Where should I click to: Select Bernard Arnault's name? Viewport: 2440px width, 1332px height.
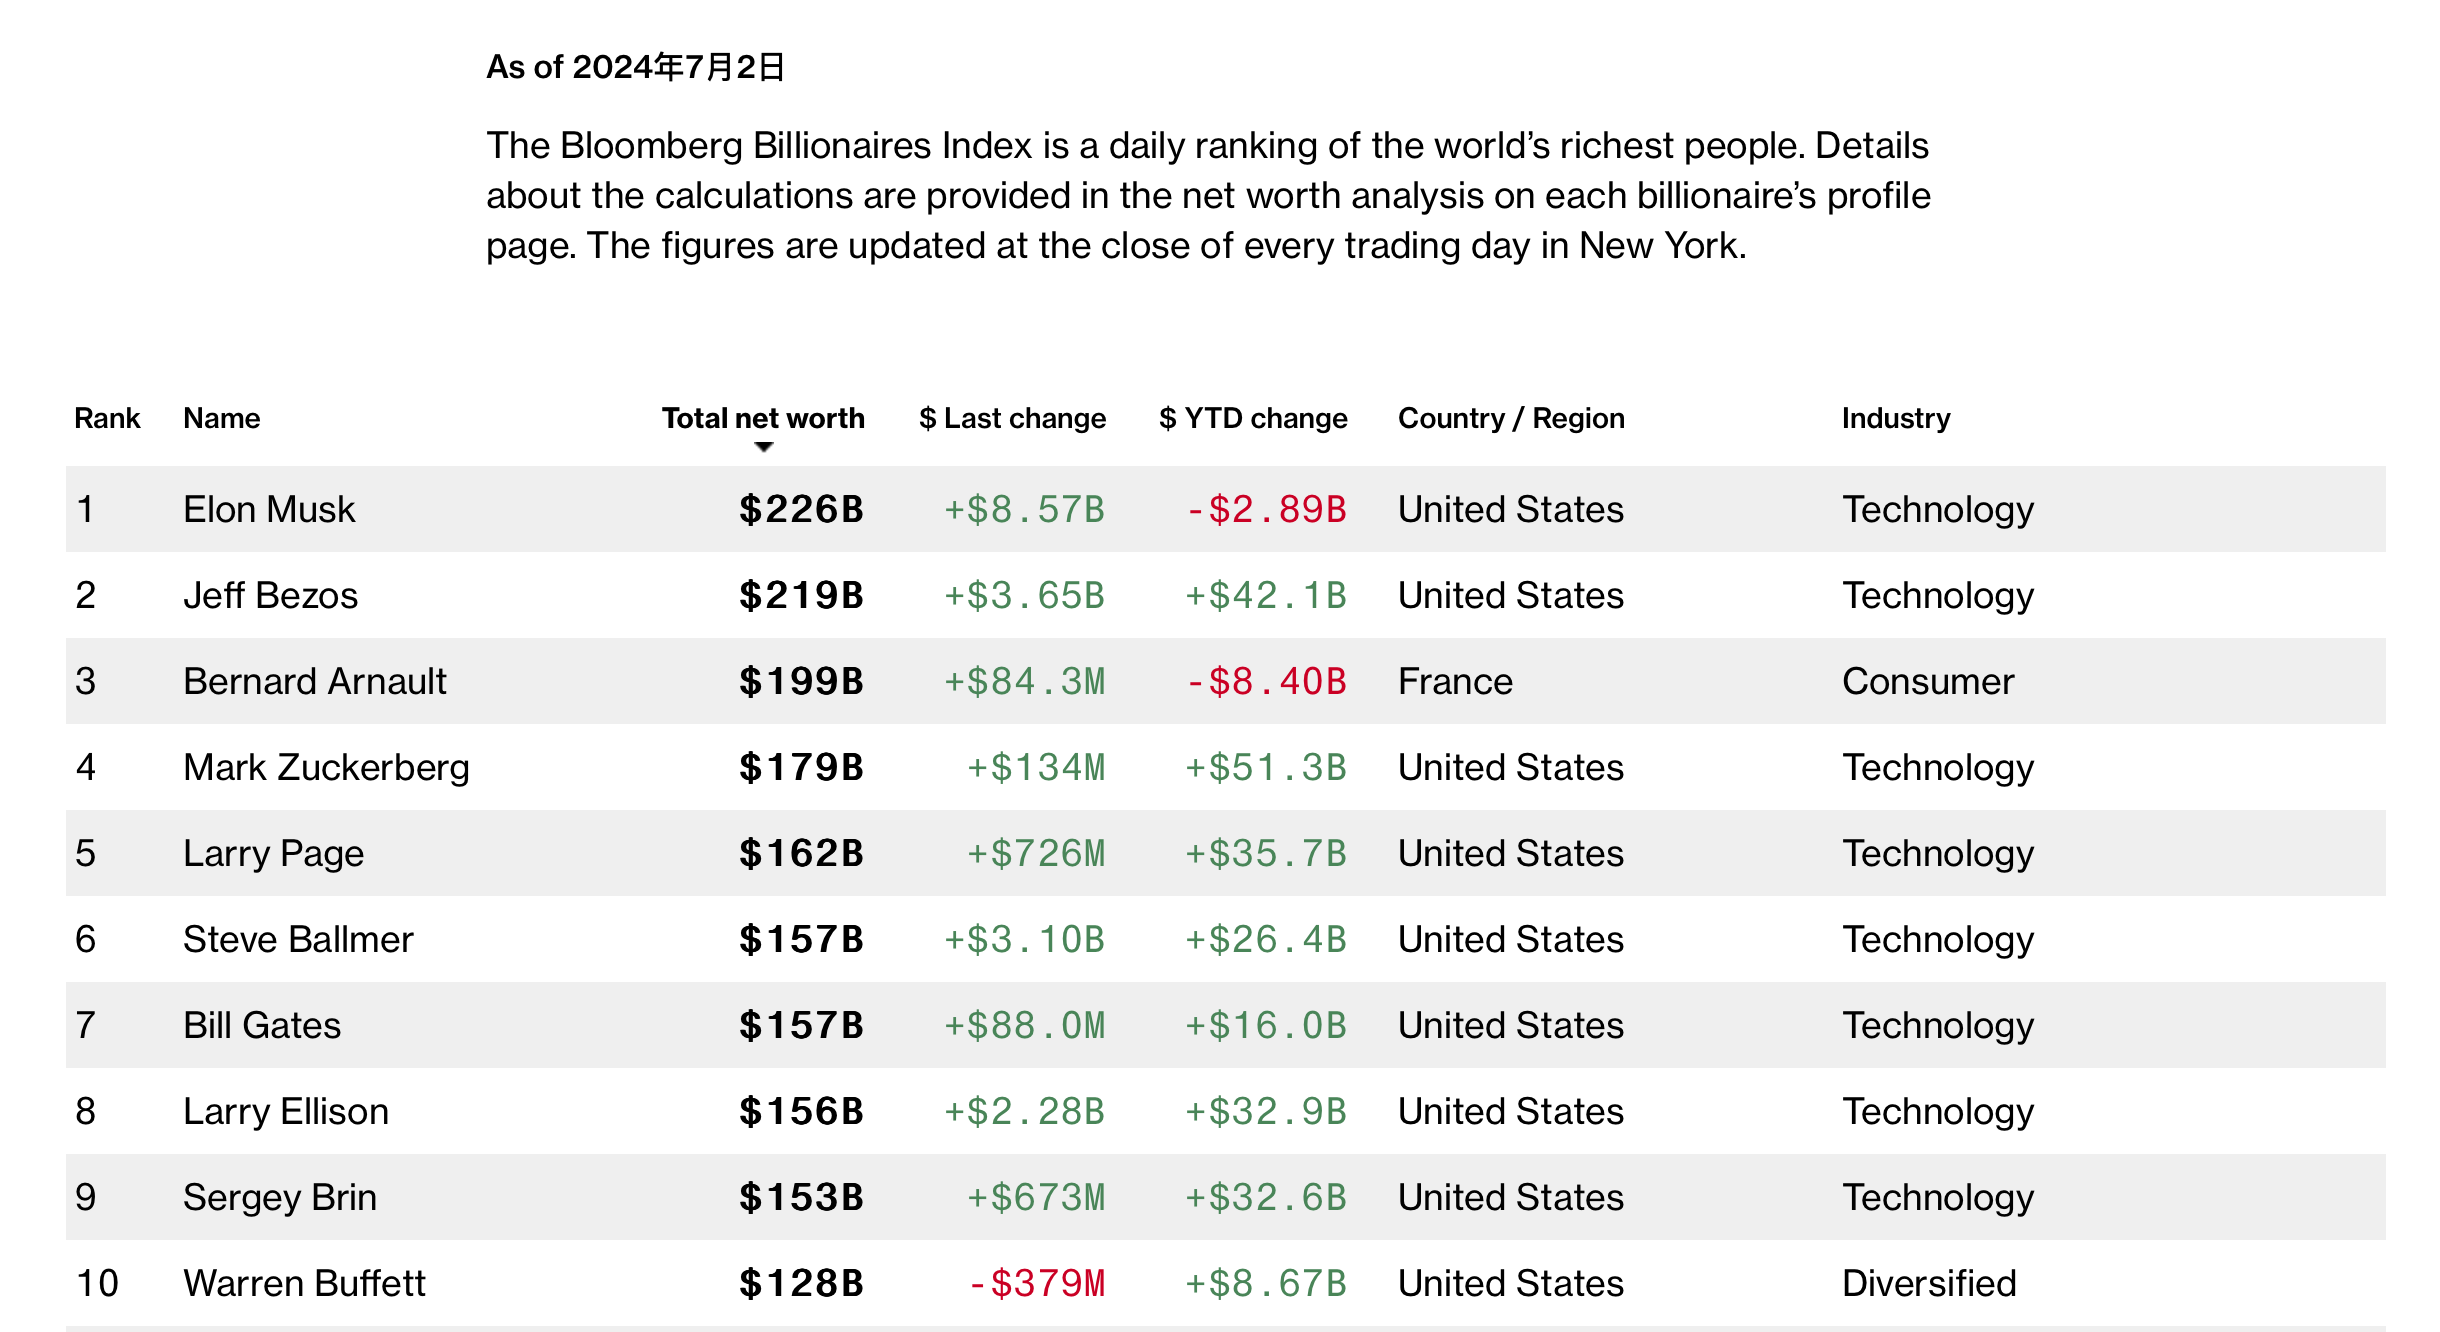tap(314, 681)
